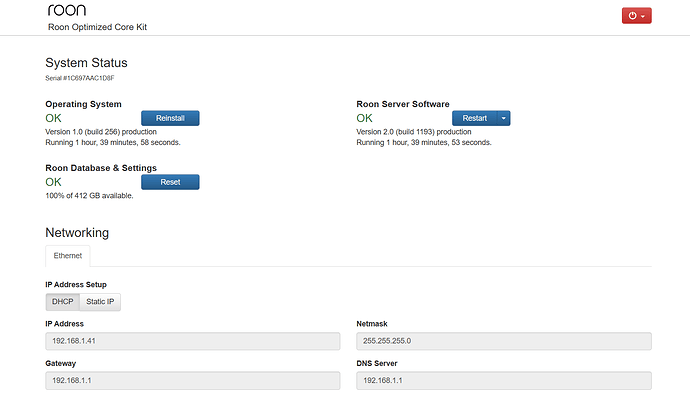Click the serial number text

click(80, 78)
